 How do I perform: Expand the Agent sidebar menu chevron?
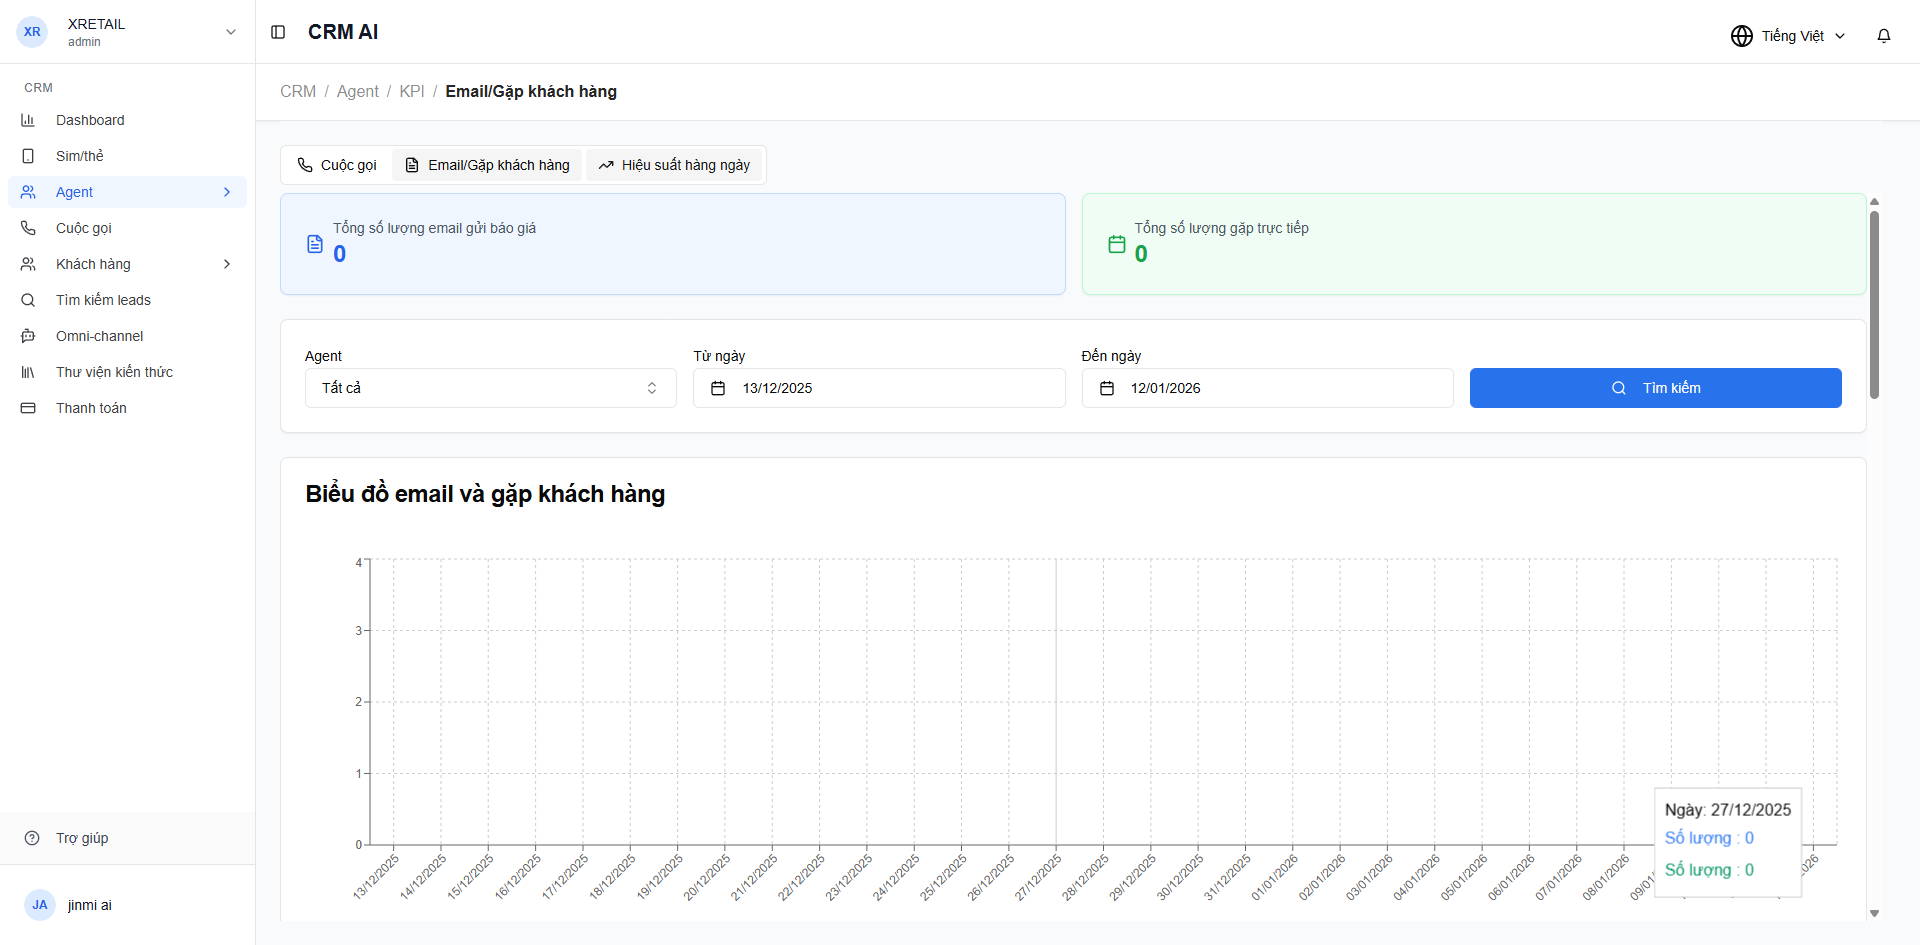(227, 192)
